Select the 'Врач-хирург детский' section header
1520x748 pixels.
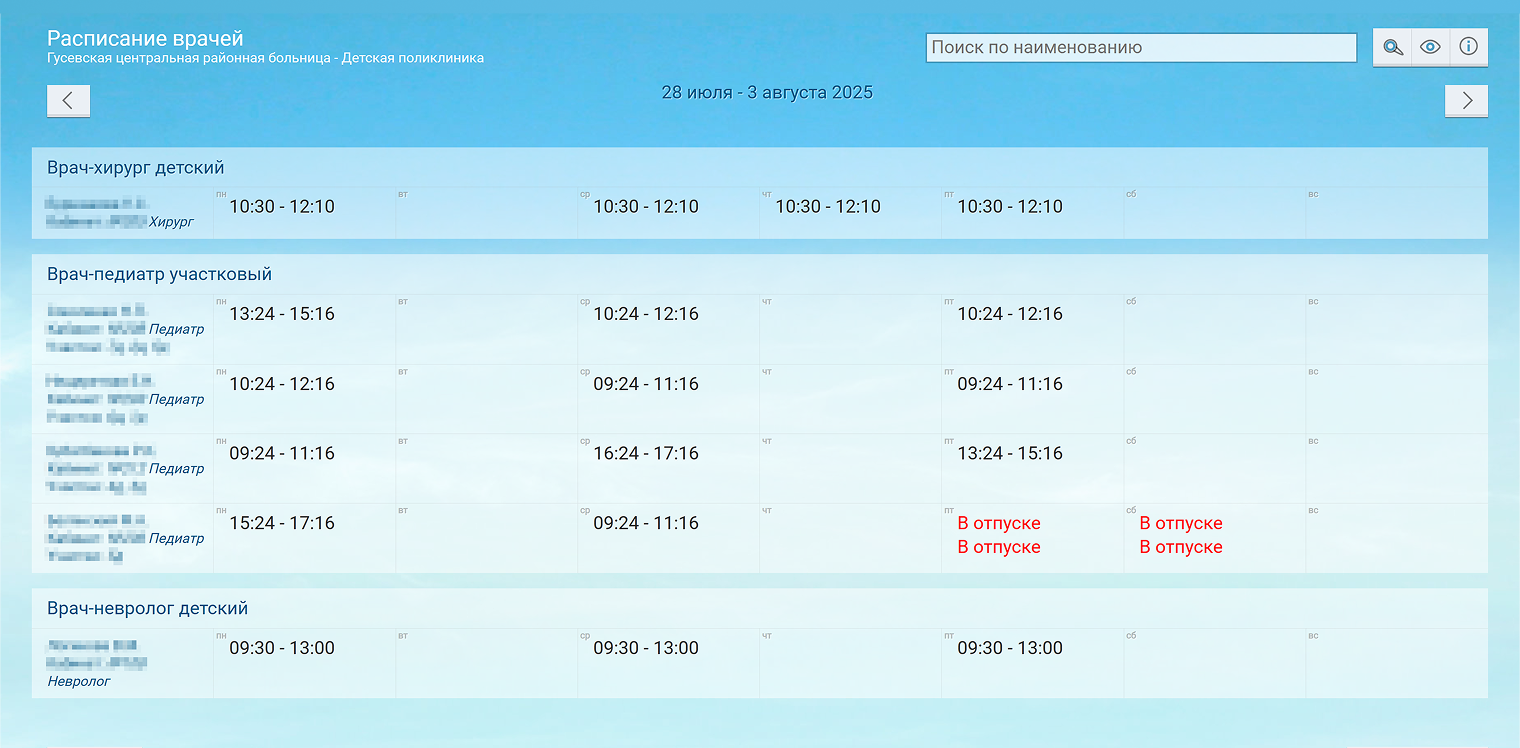tap(135, 167)
